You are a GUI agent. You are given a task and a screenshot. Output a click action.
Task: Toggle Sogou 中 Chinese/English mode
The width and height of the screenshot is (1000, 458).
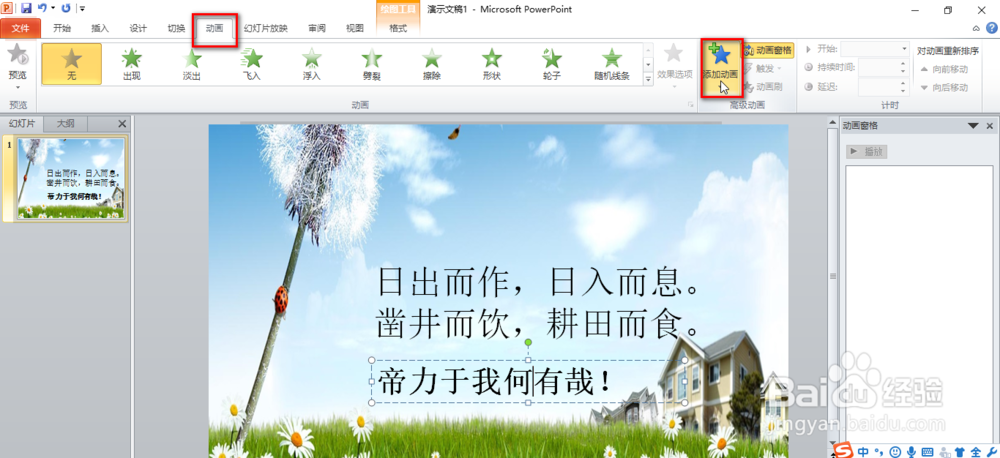(864, 452)
